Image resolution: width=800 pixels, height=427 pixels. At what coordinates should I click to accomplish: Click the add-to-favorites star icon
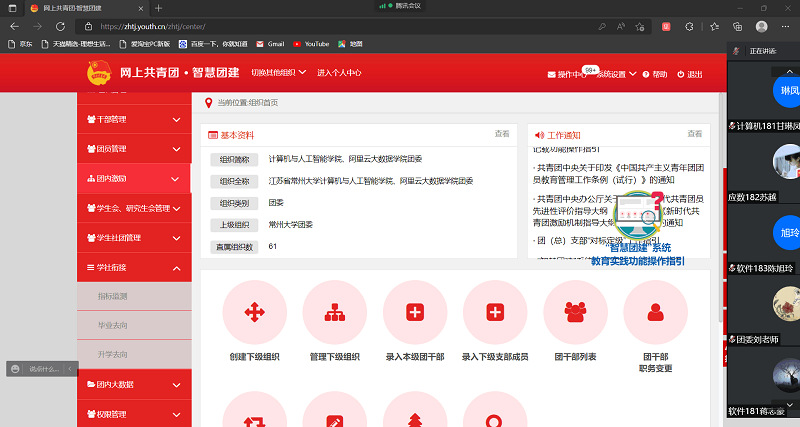[x=640, y=27]
